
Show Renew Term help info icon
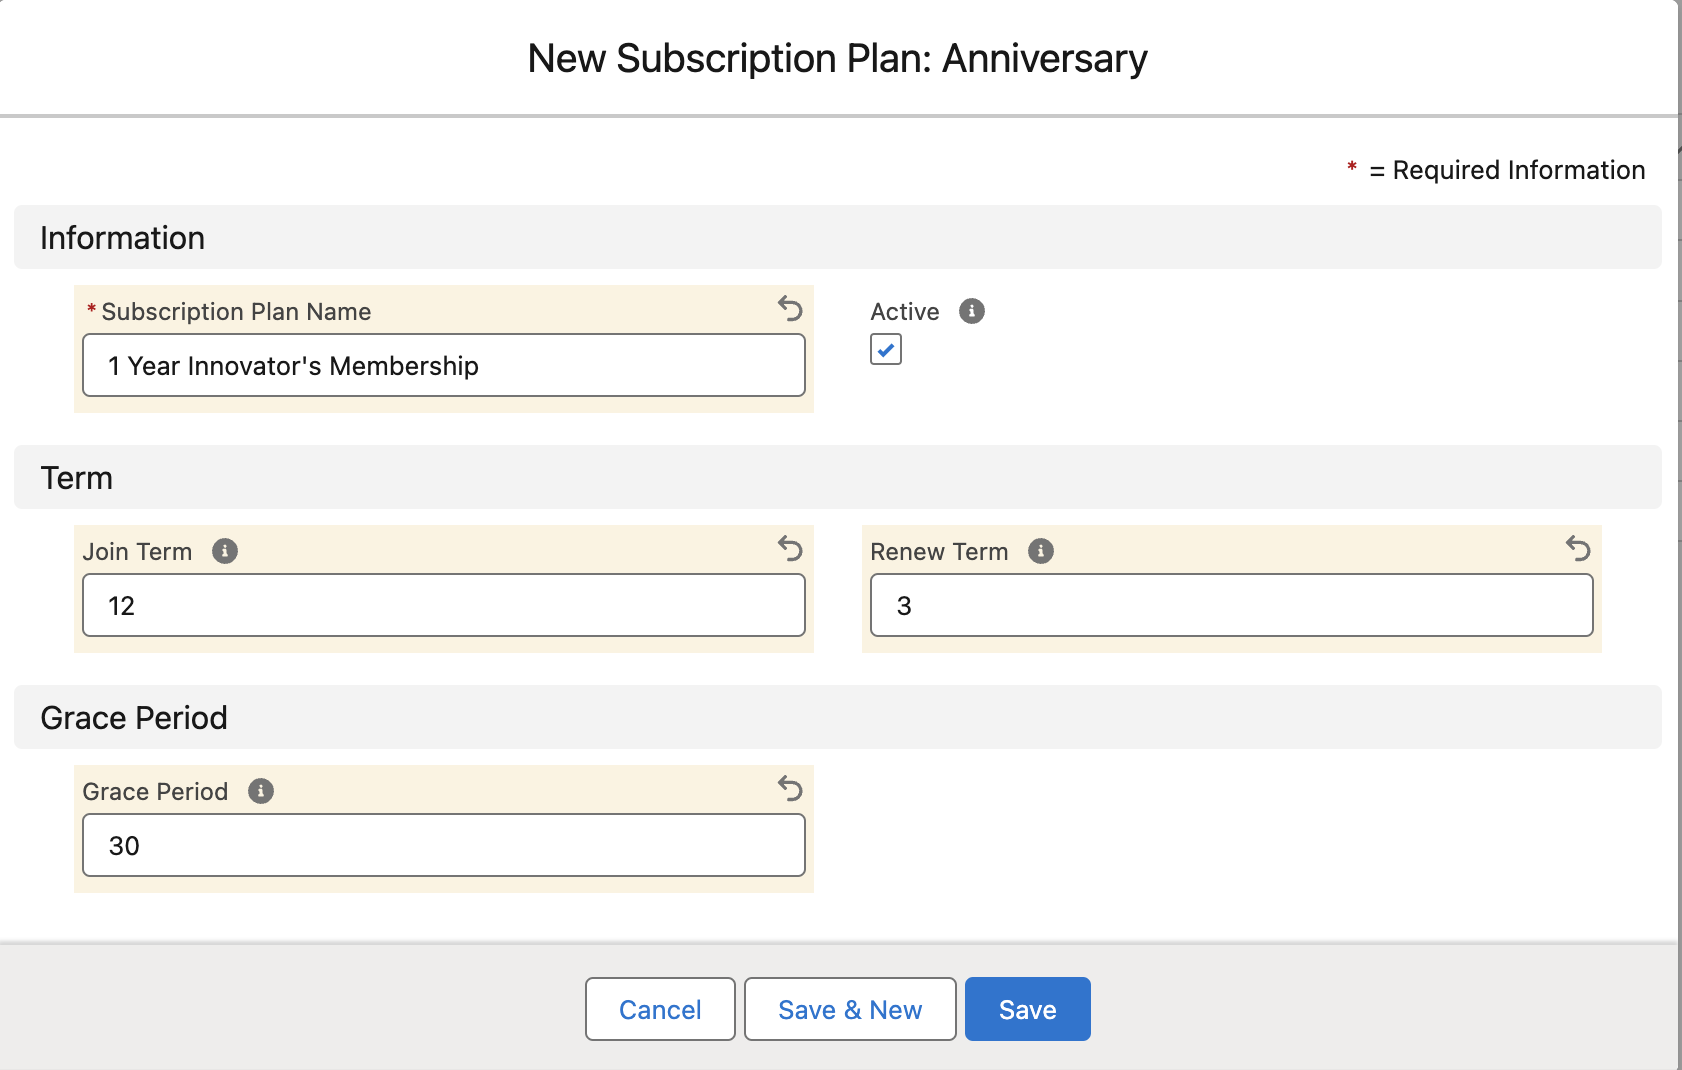1041,551
